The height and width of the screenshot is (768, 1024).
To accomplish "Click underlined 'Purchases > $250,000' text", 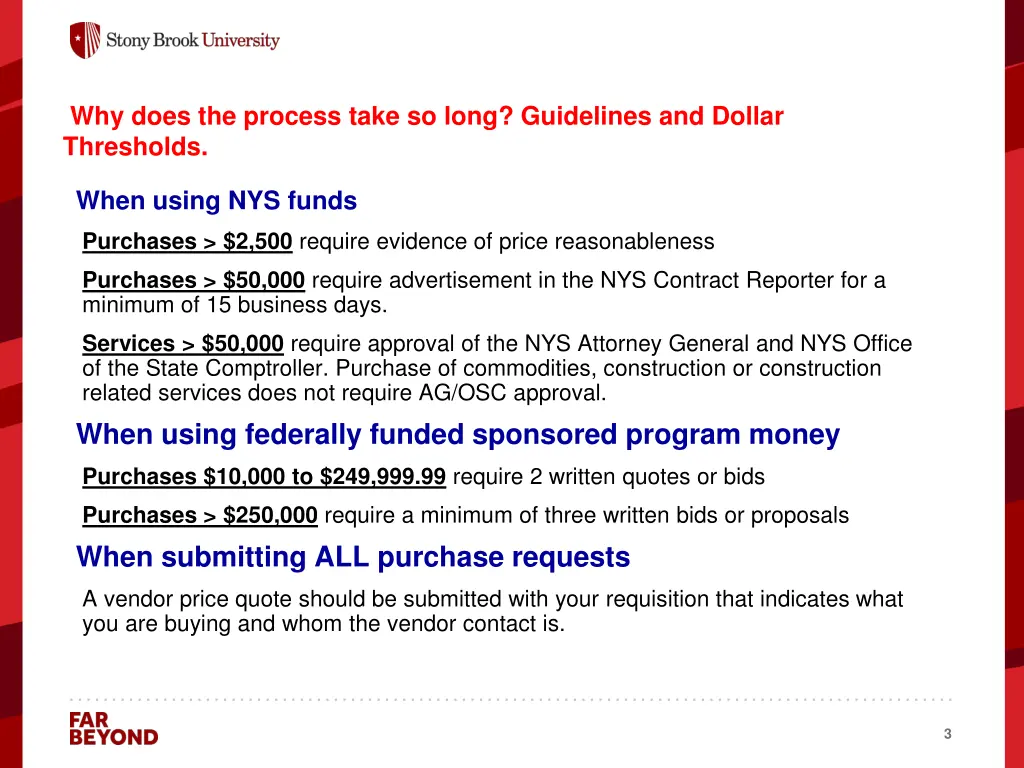I will pos(200,515).
